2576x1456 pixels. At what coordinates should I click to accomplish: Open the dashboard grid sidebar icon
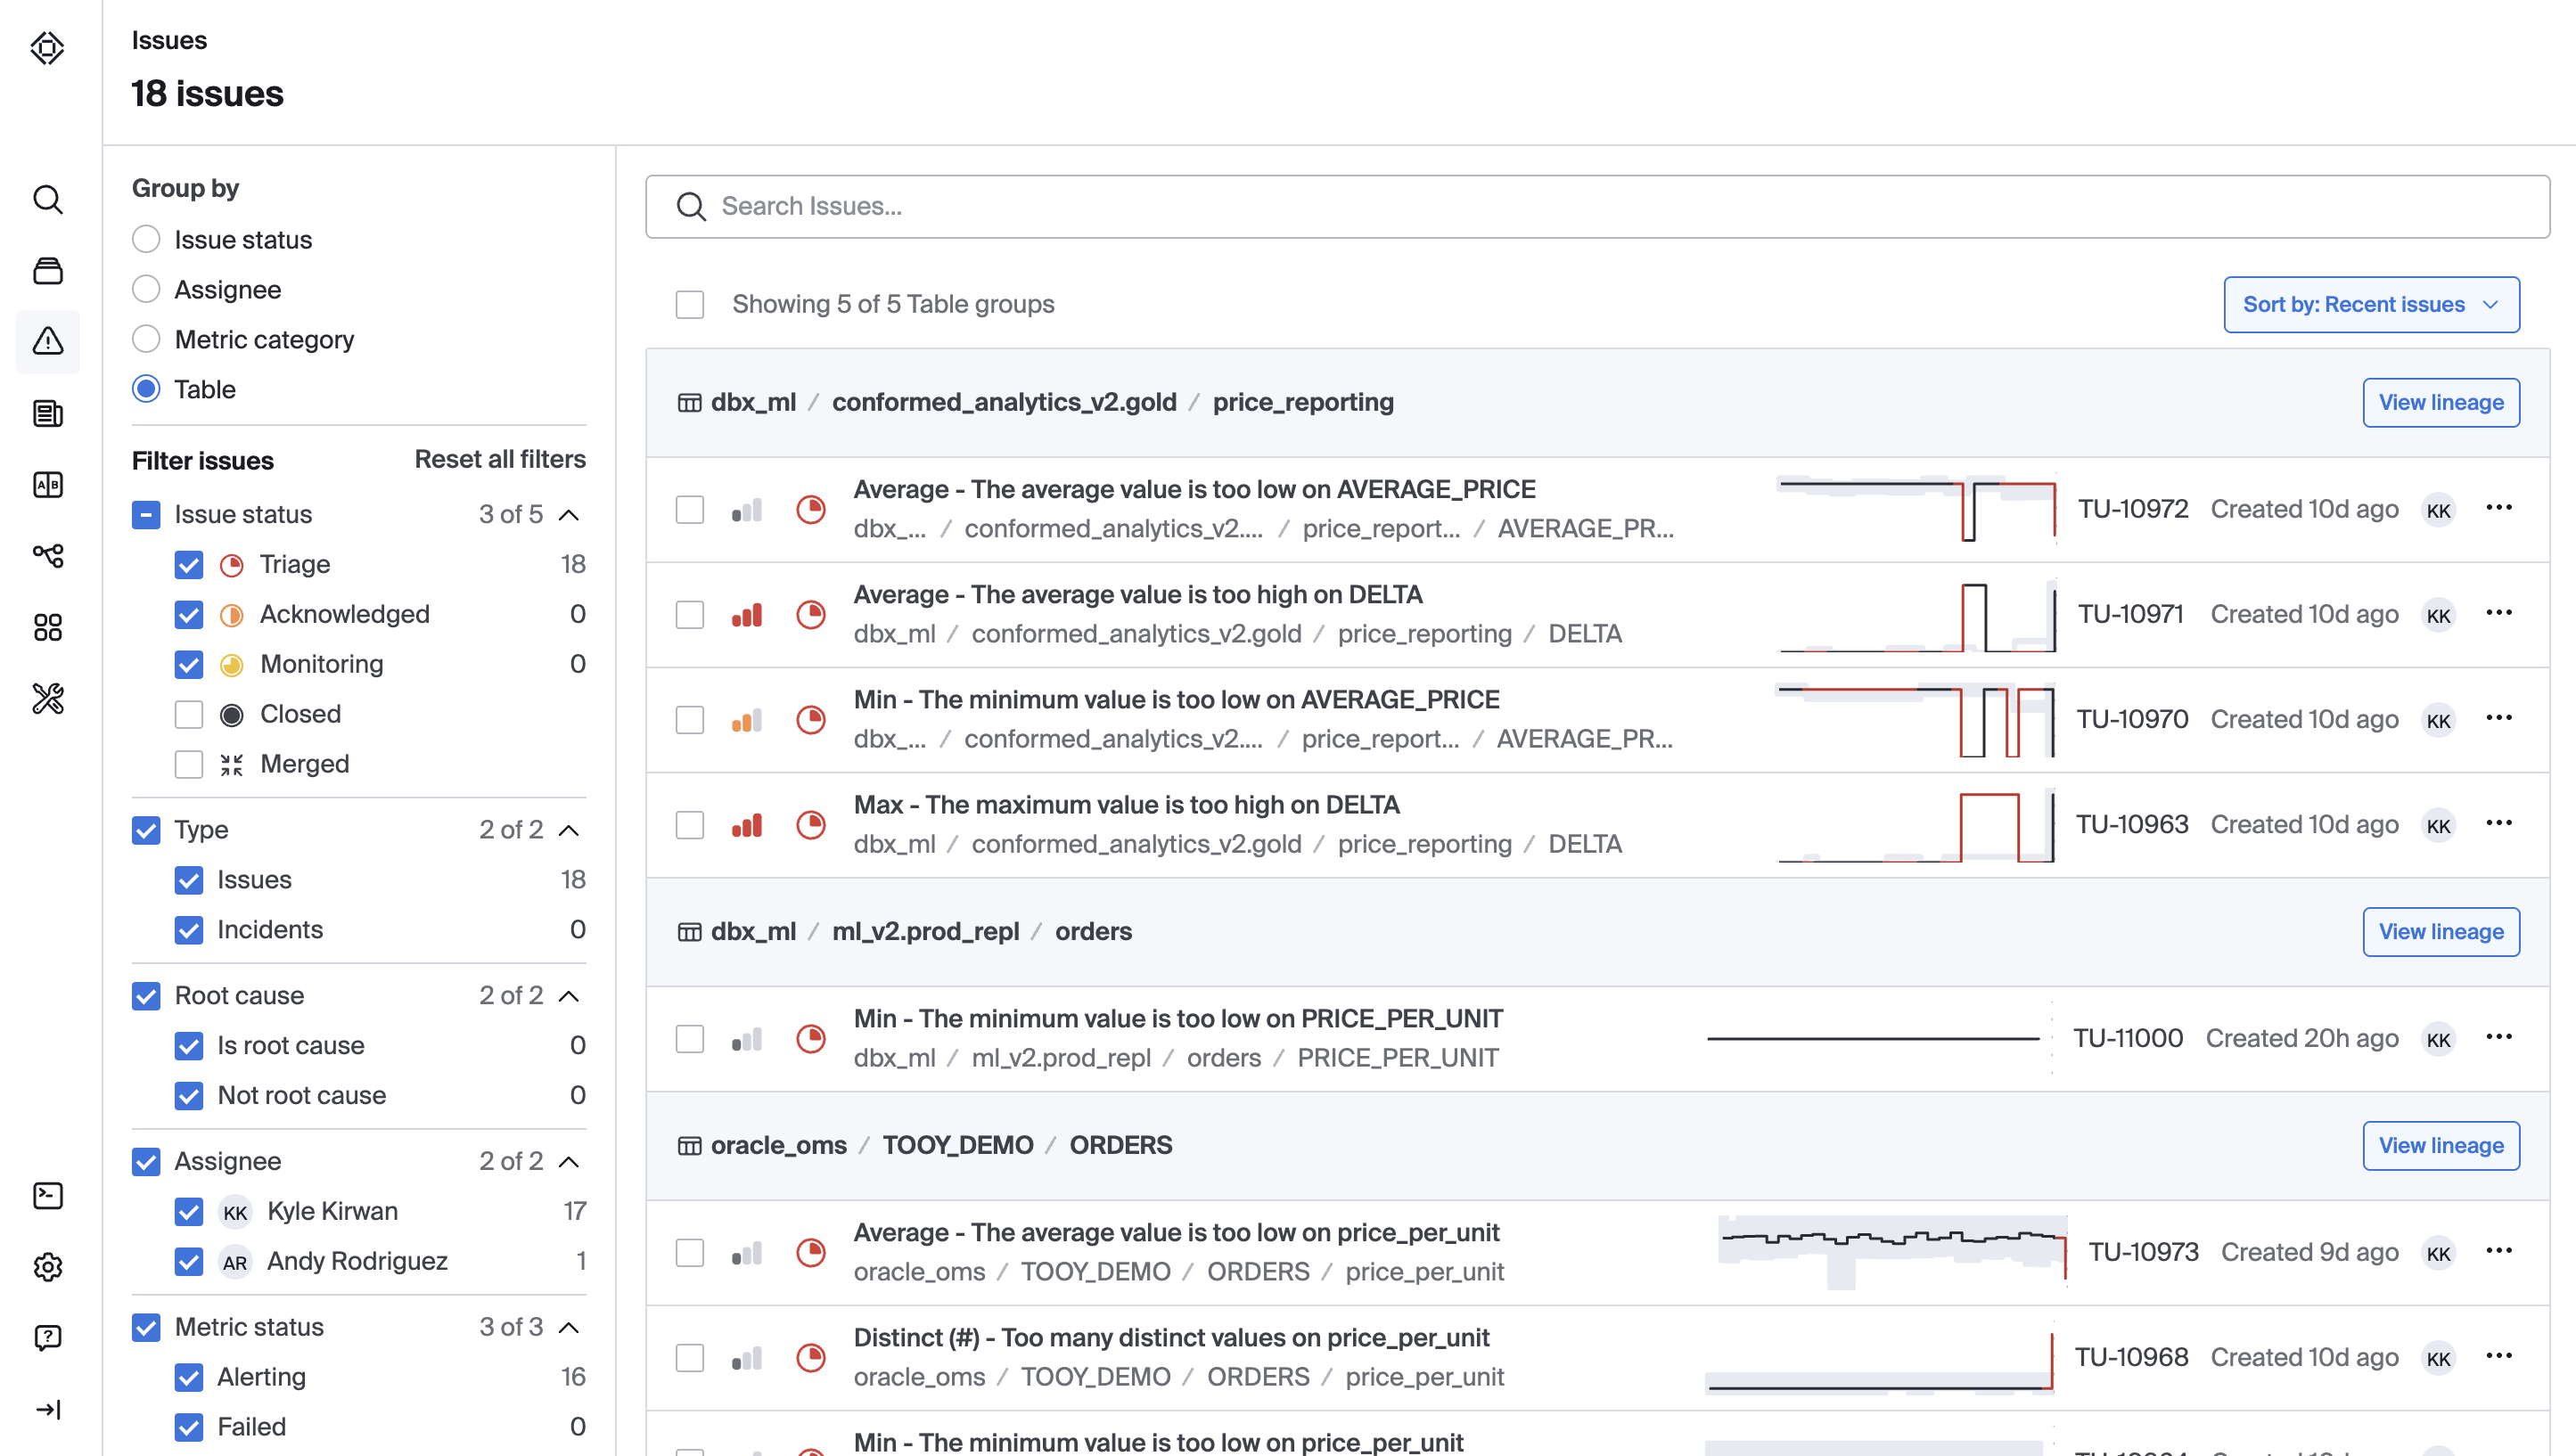(x=48, y=627)
